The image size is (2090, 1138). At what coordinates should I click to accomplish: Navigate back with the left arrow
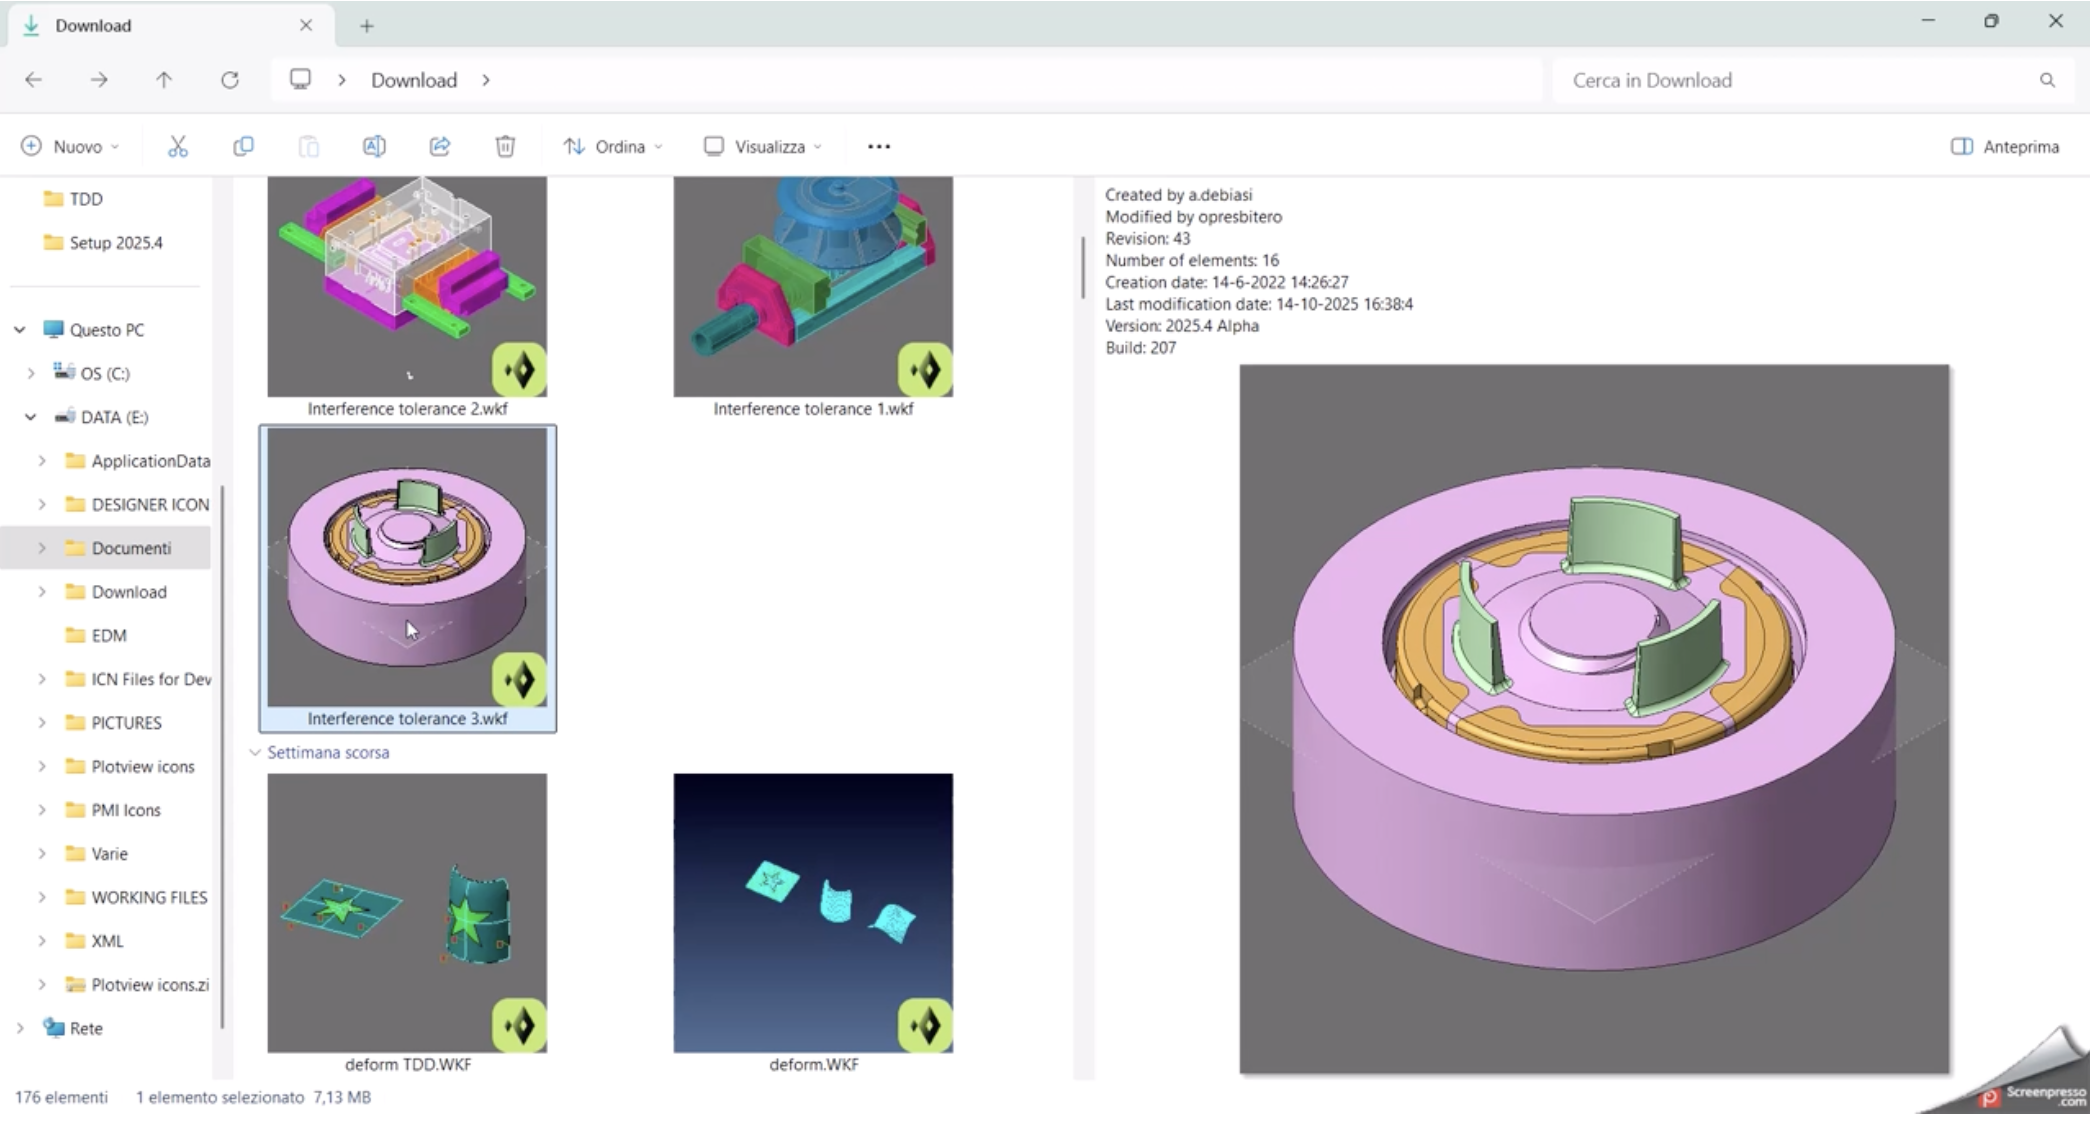coord(34,80)
